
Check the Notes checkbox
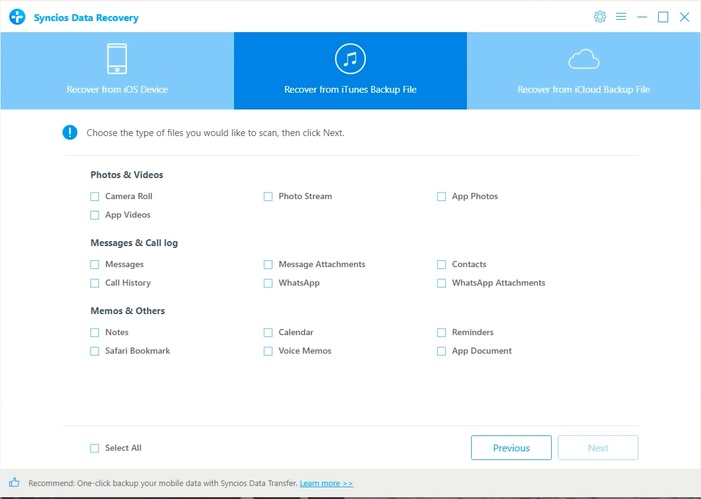pos(95,332)
